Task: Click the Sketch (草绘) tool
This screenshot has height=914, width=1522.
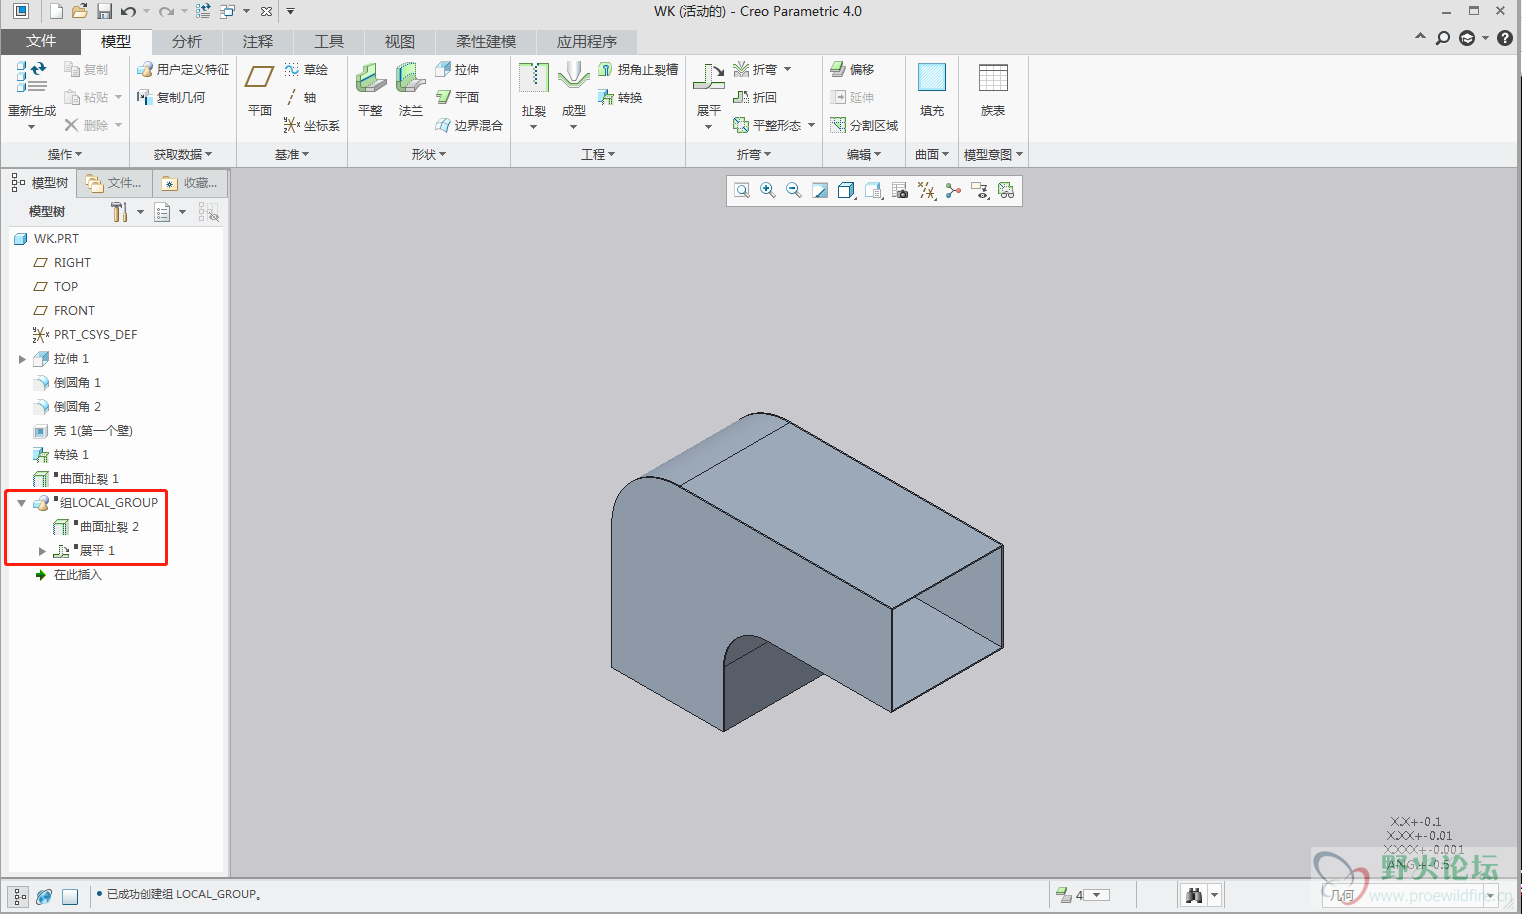Action: (x=306, y=69)
